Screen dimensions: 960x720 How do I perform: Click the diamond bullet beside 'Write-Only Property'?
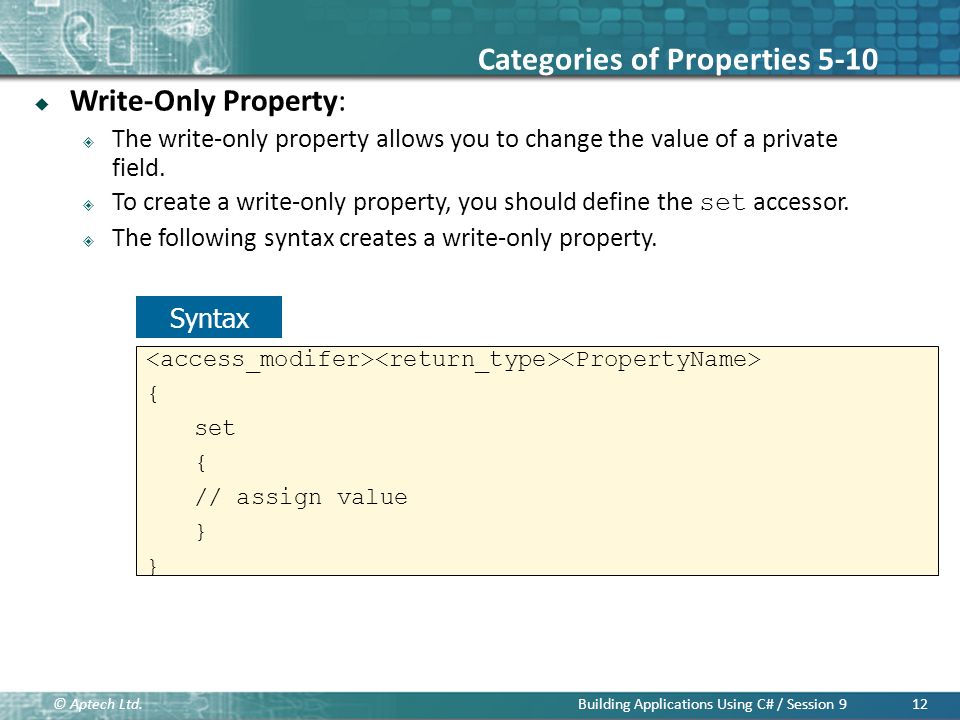click(42, 104)
